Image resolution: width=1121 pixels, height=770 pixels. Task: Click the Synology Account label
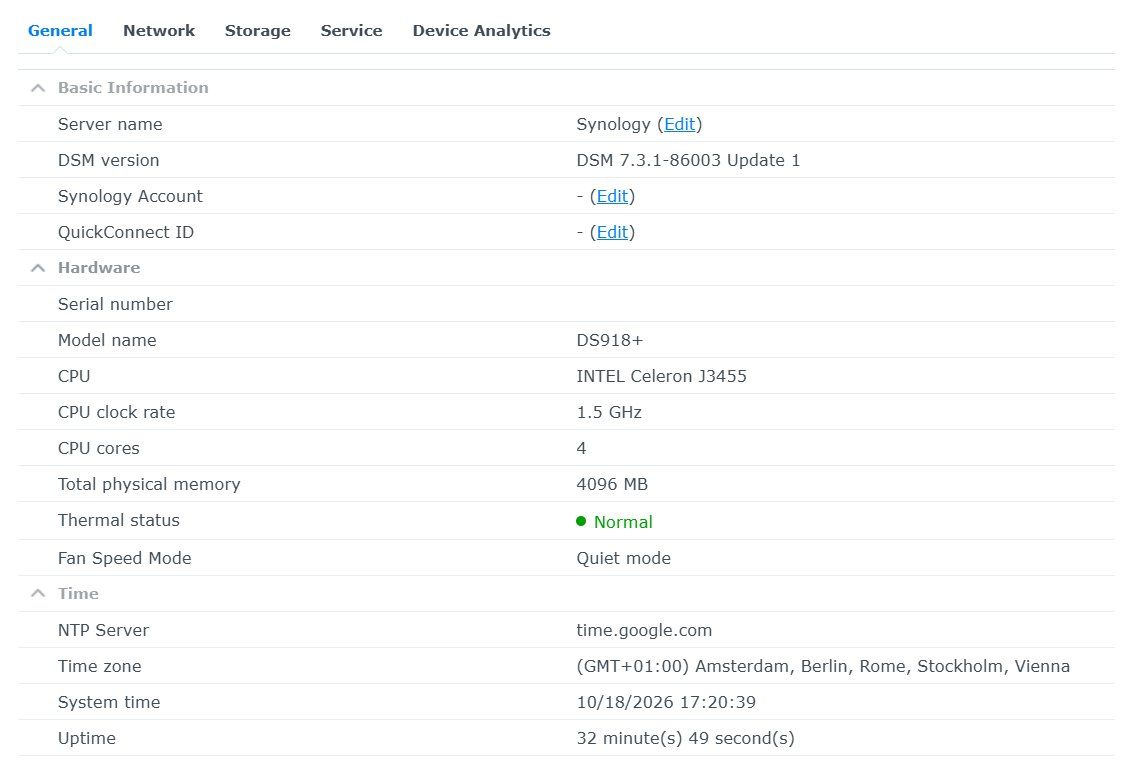pos(130,197)
